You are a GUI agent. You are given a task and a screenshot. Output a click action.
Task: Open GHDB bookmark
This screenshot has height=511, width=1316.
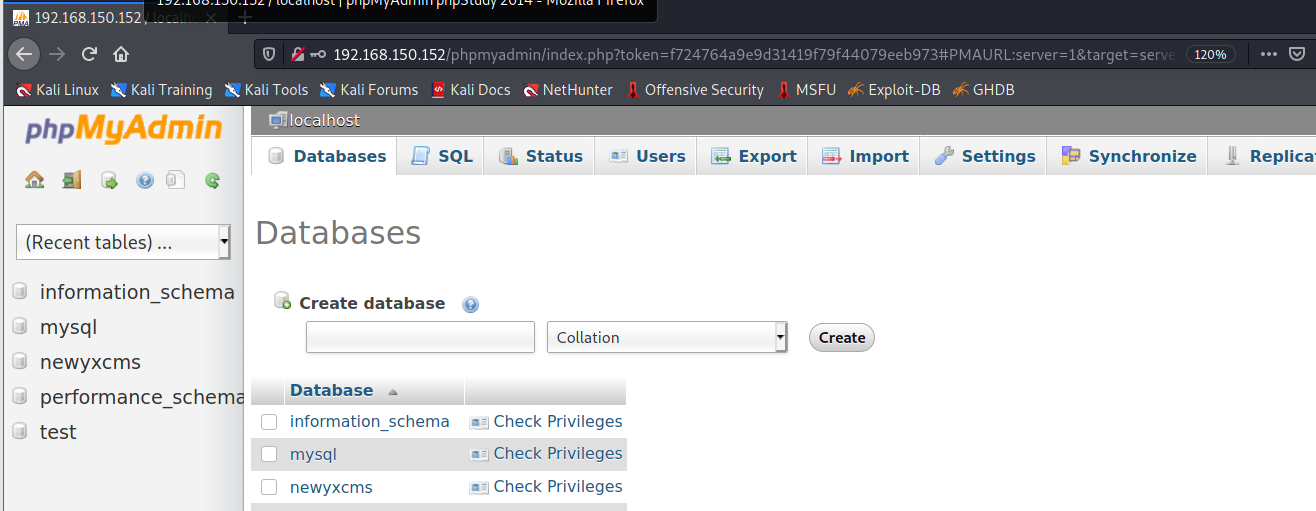coord(983,90)
